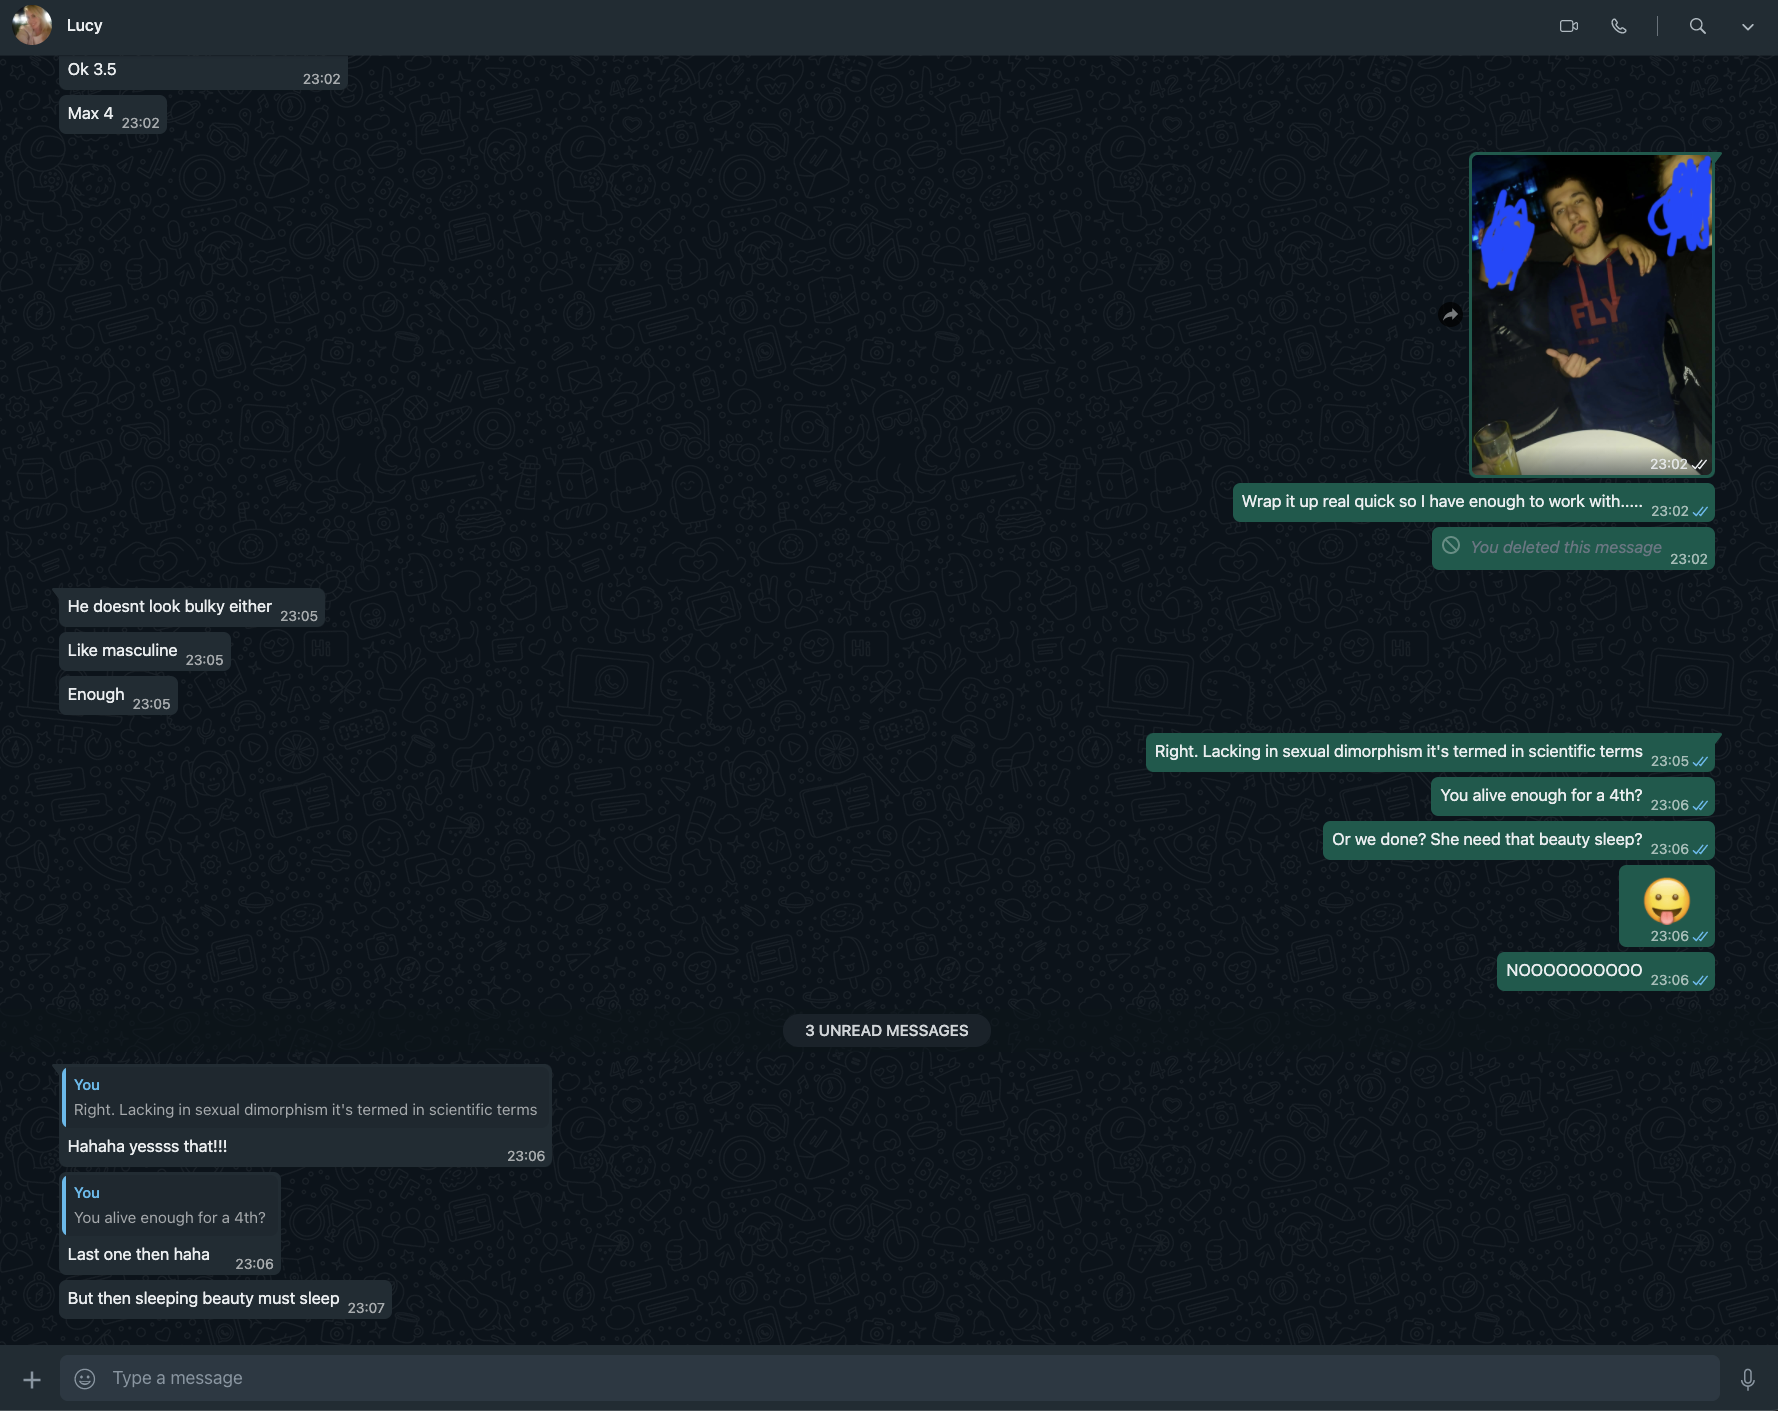Select the "Enough" message from Lucy

(x=118, y=695)
